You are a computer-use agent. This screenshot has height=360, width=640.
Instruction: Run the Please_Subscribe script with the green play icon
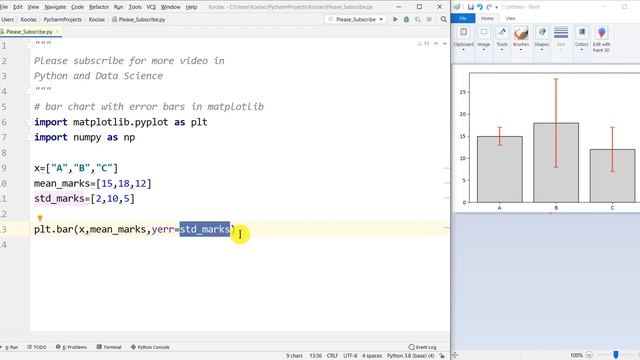395,19
